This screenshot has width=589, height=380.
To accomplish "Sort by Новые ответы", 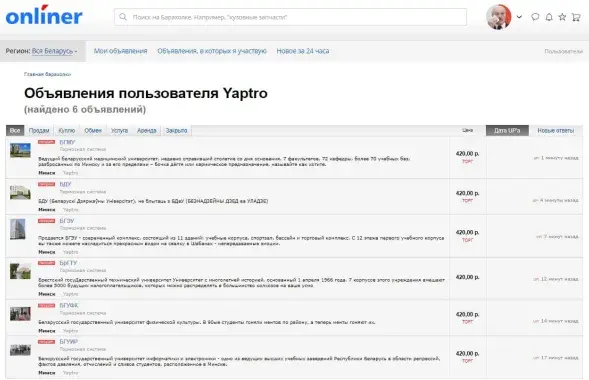I will [x=556, y=130].
